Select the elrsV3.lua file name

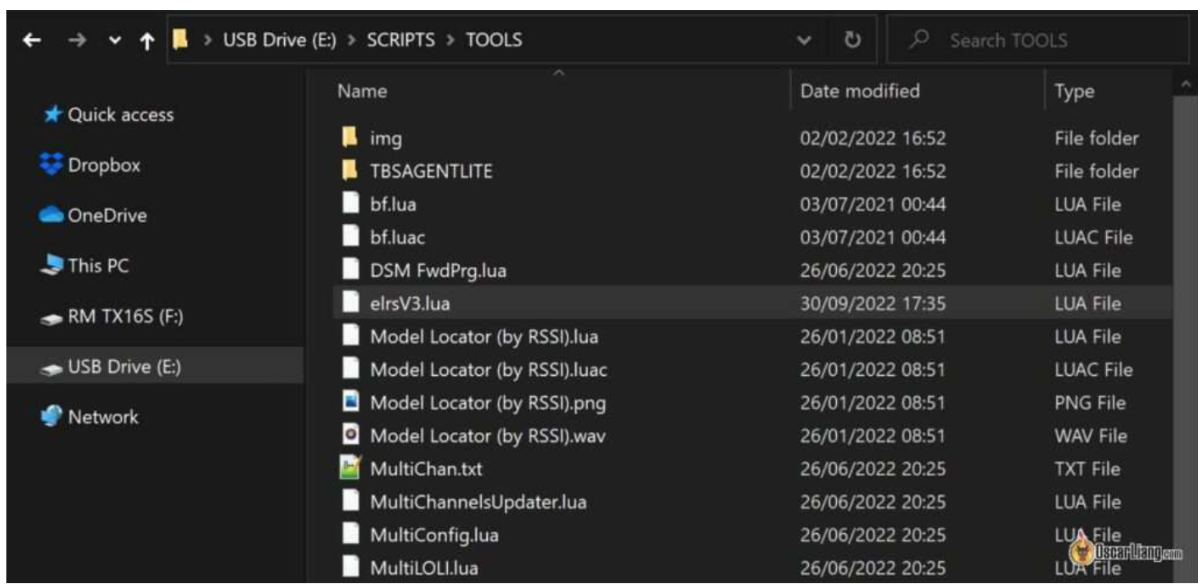pyautogui.click(x=410, y=304)
